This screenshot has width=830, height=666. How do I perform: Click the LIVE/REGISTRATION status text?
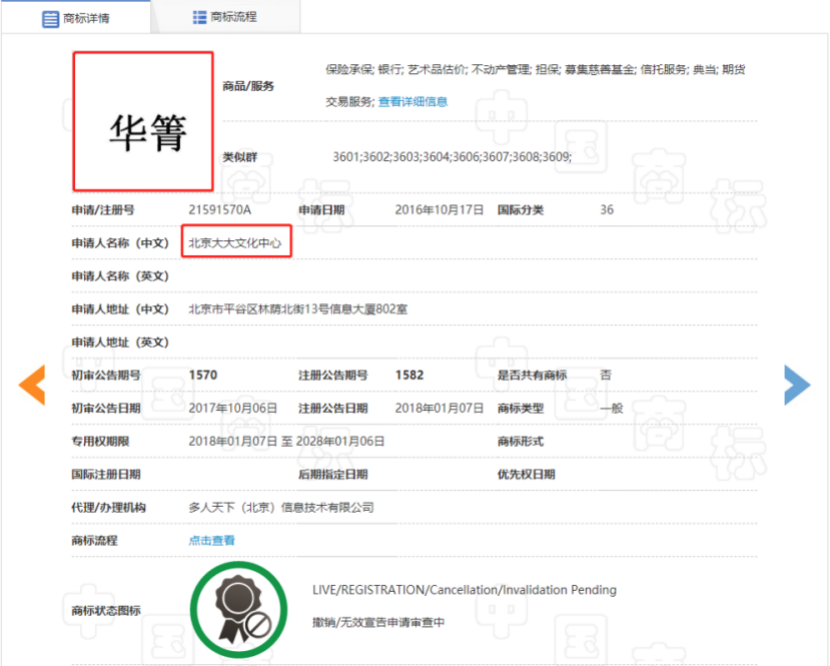click(x=464, y=590)
